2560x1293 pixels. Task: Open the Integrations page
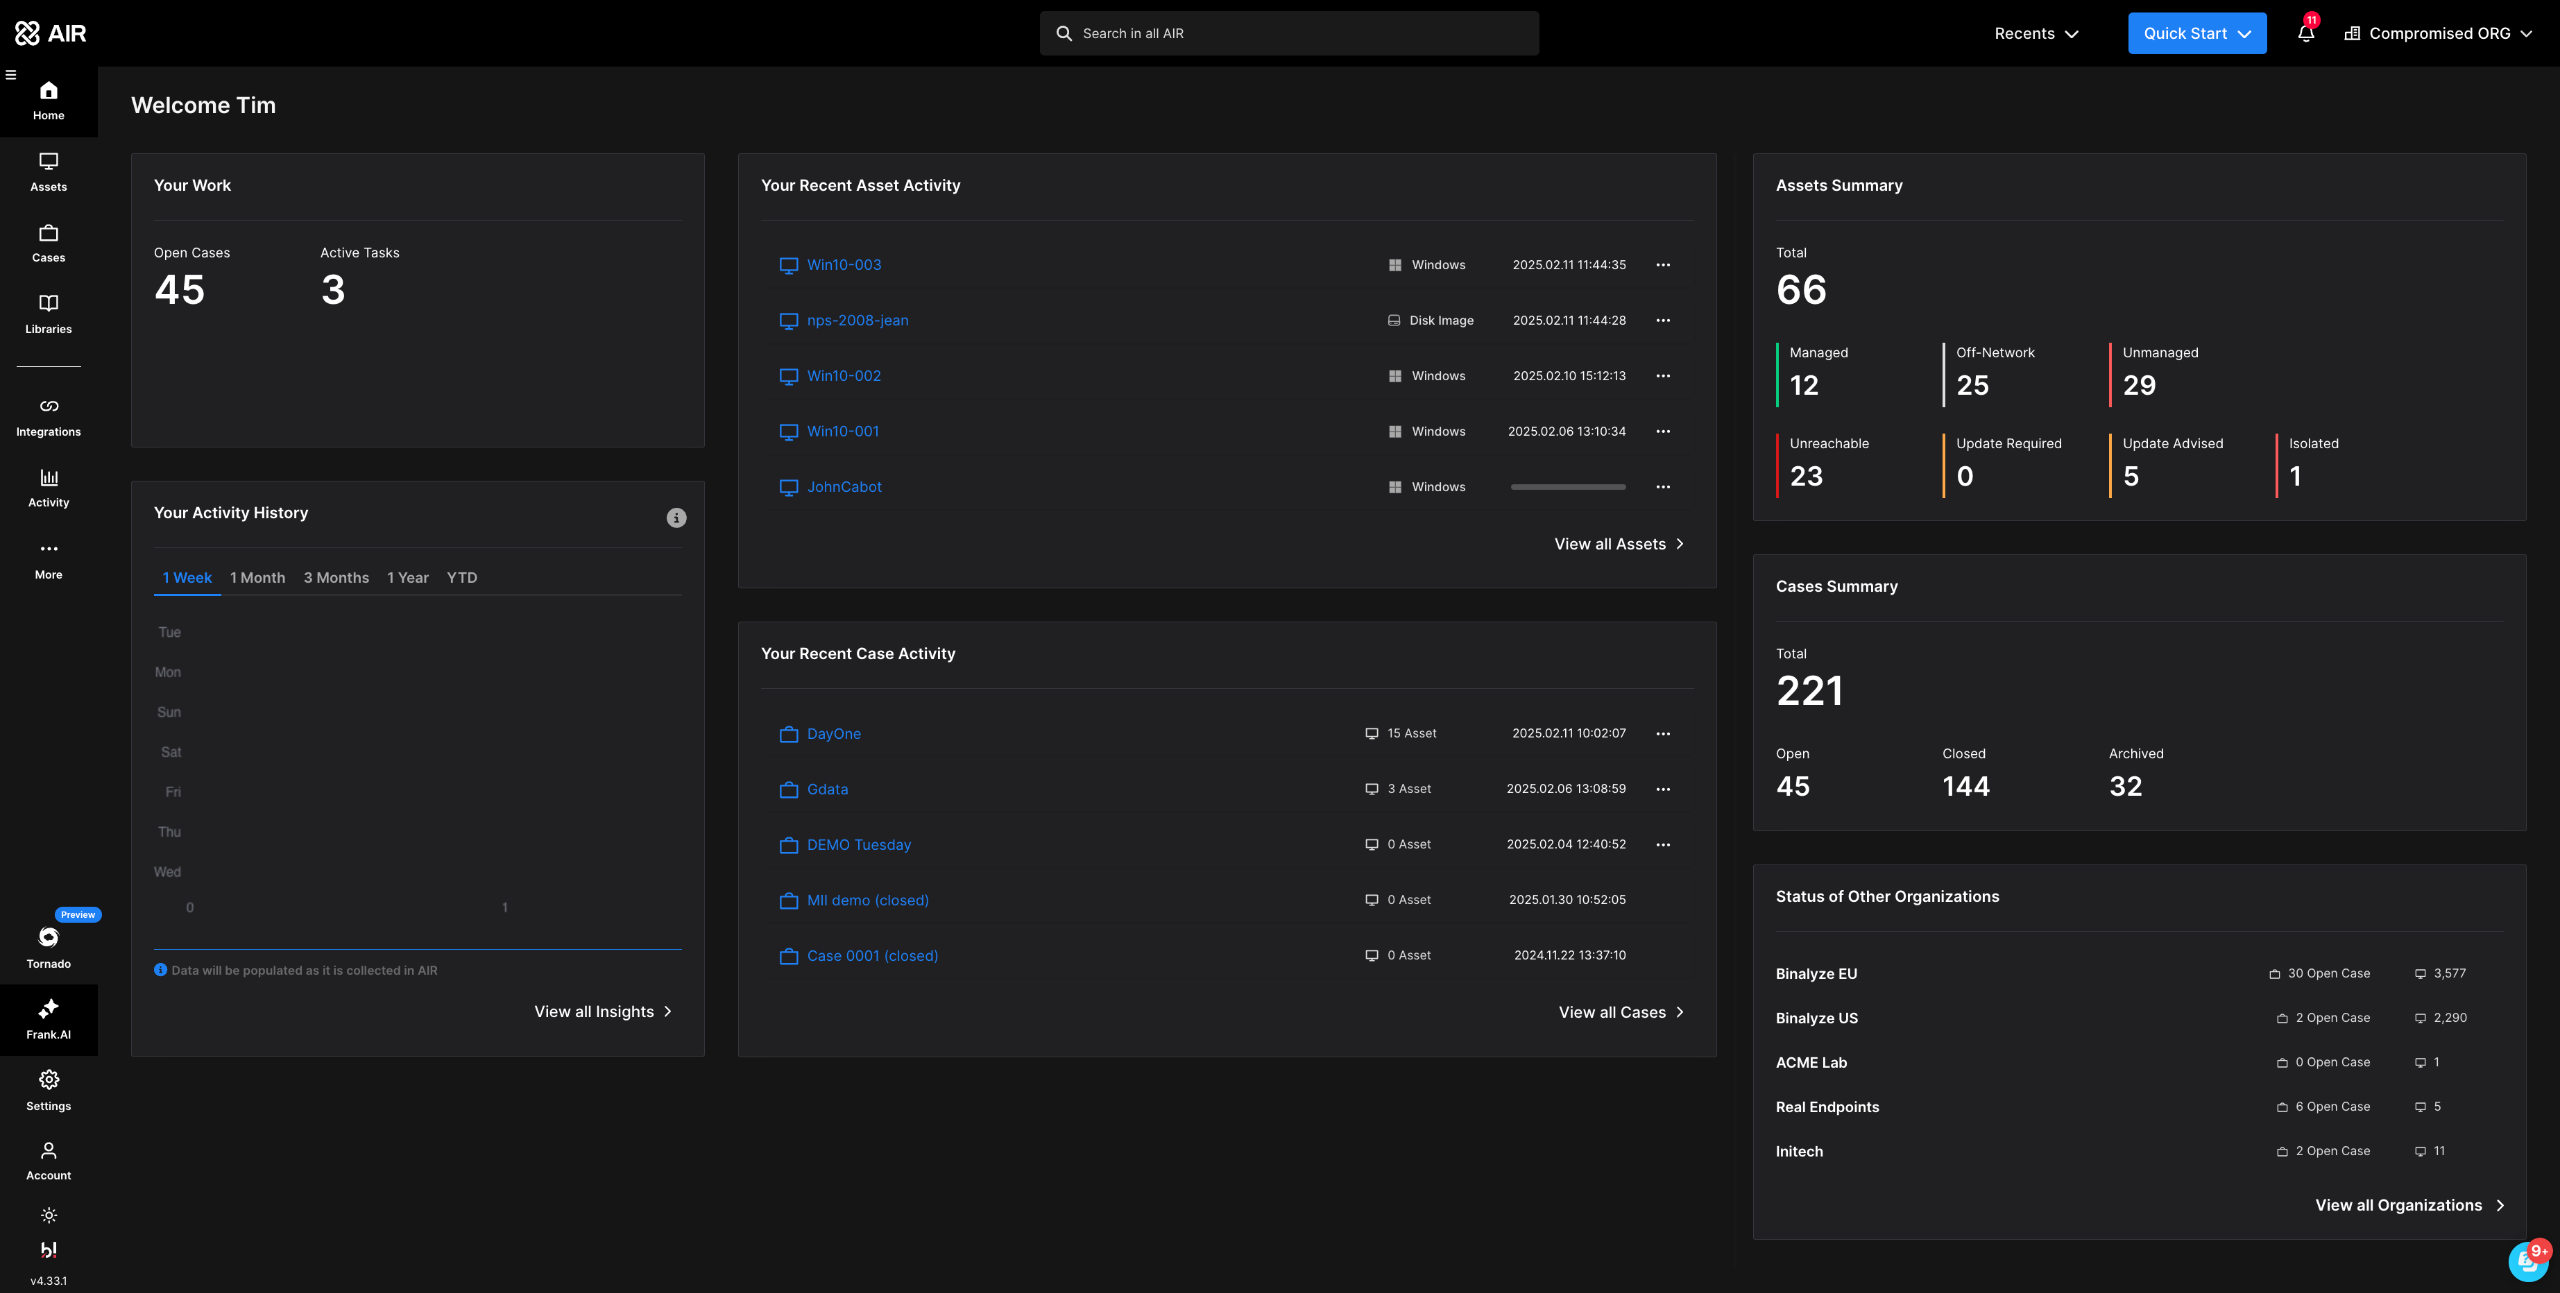tap(48, 417)
